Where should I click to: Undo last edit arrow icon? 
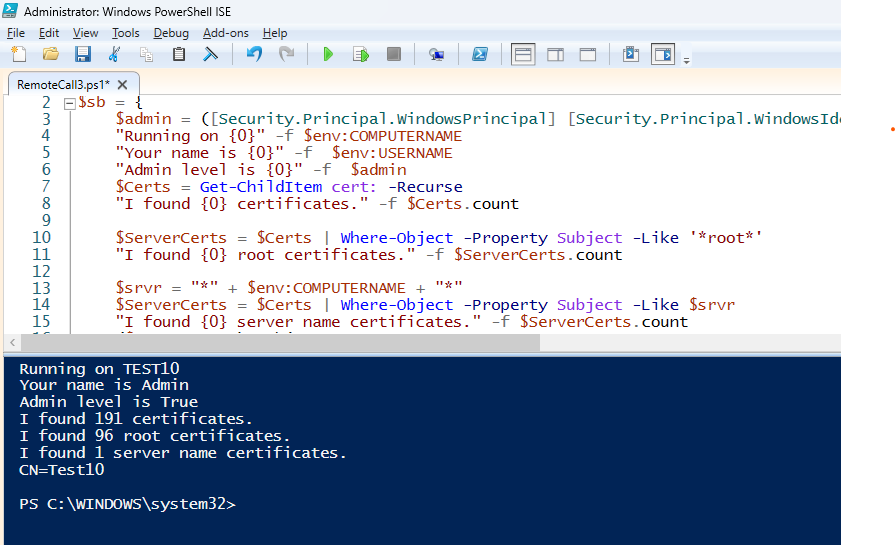click(x=254, y=54)
